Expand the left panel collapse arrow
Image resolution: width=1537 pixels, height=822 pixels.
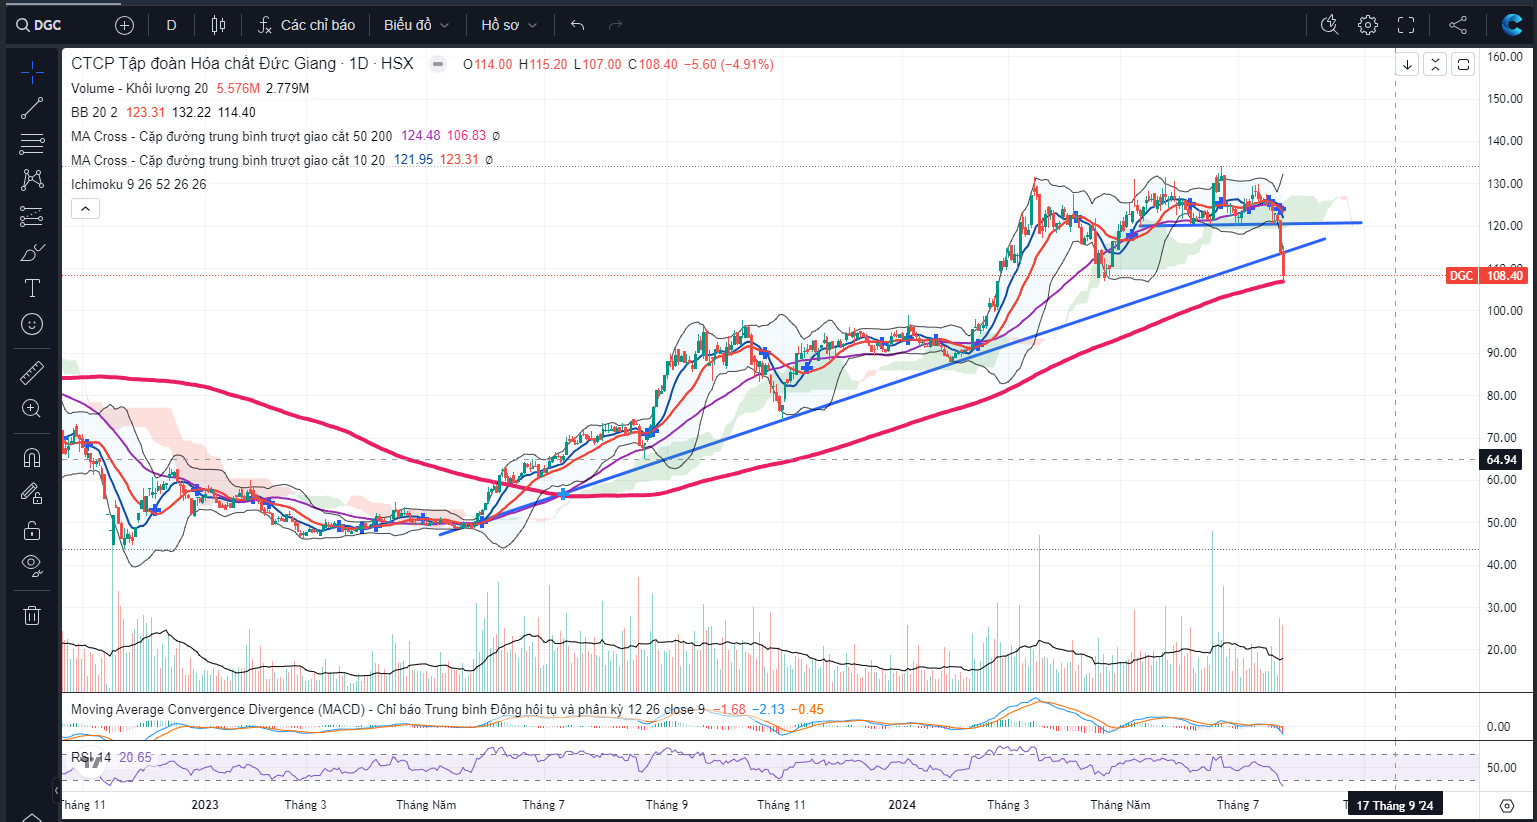pyautogui.click(x=56, y=790)
